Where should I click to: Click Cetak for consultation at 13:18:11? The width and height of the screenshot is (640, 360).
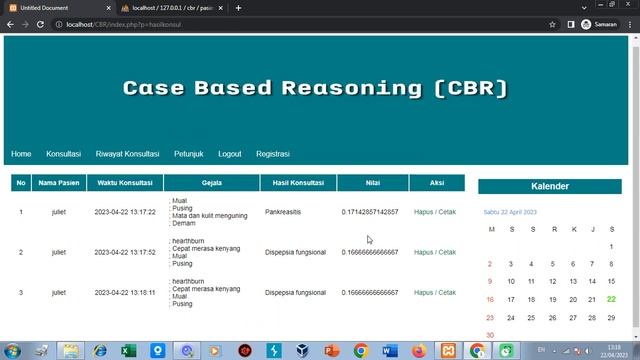tap(447, 293)
